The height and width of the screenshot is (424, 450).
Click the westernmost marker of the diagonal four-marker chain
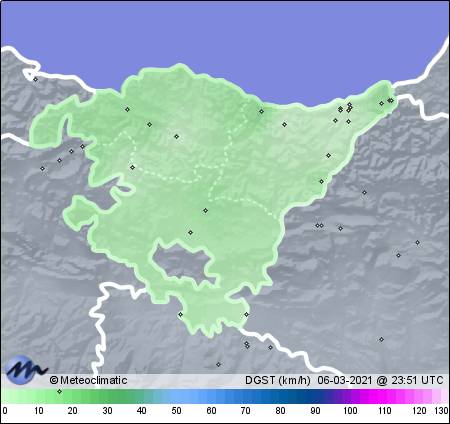click(x=42, y=168)
